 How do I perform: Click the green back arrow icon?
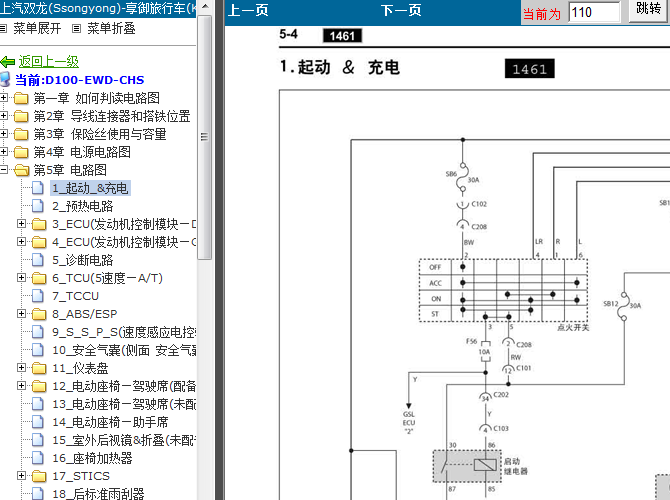(7, 62)
